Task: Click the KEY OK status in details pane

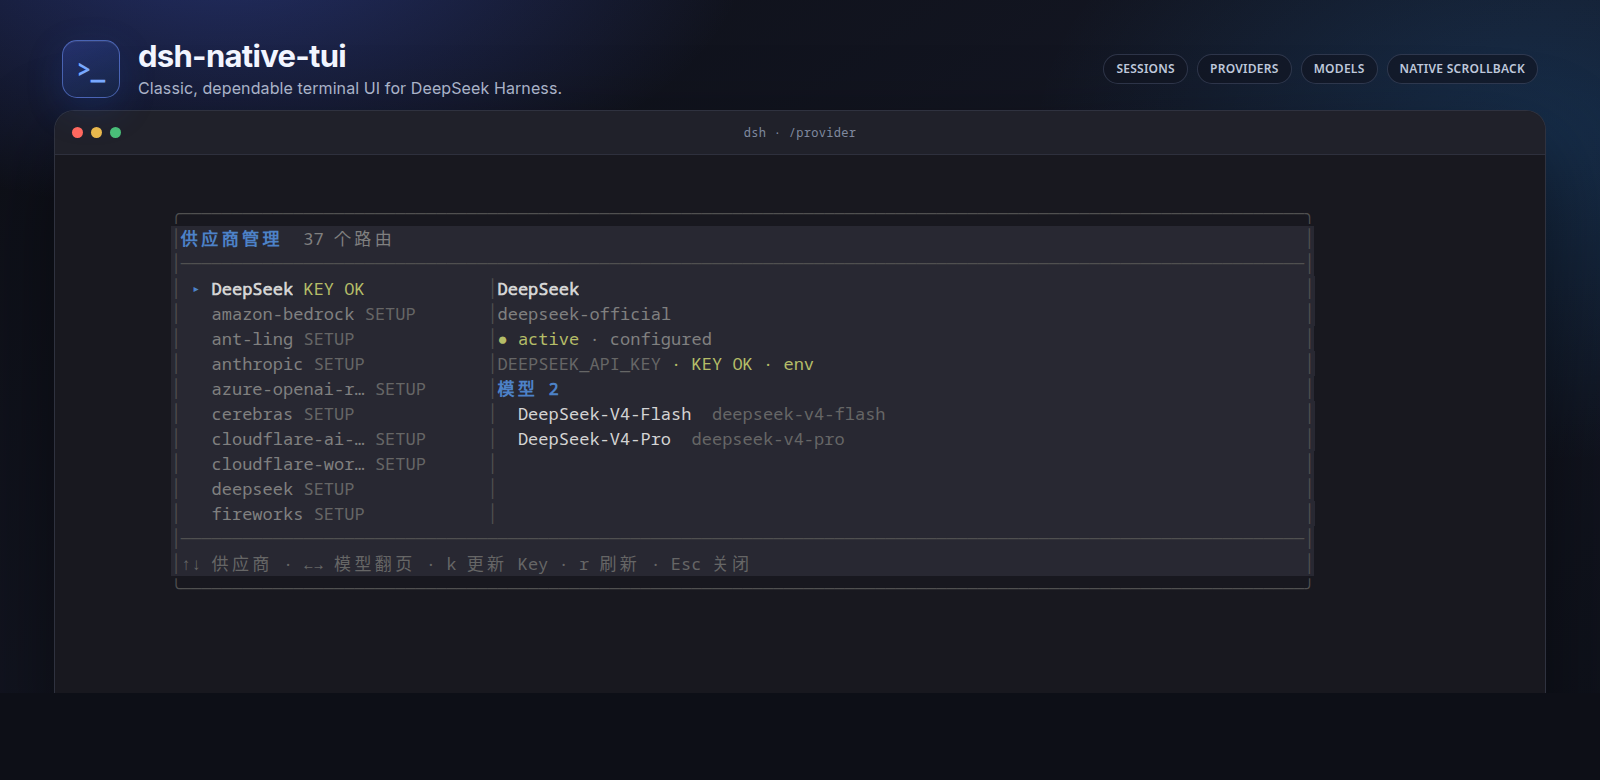Action: tap(722, 364)
